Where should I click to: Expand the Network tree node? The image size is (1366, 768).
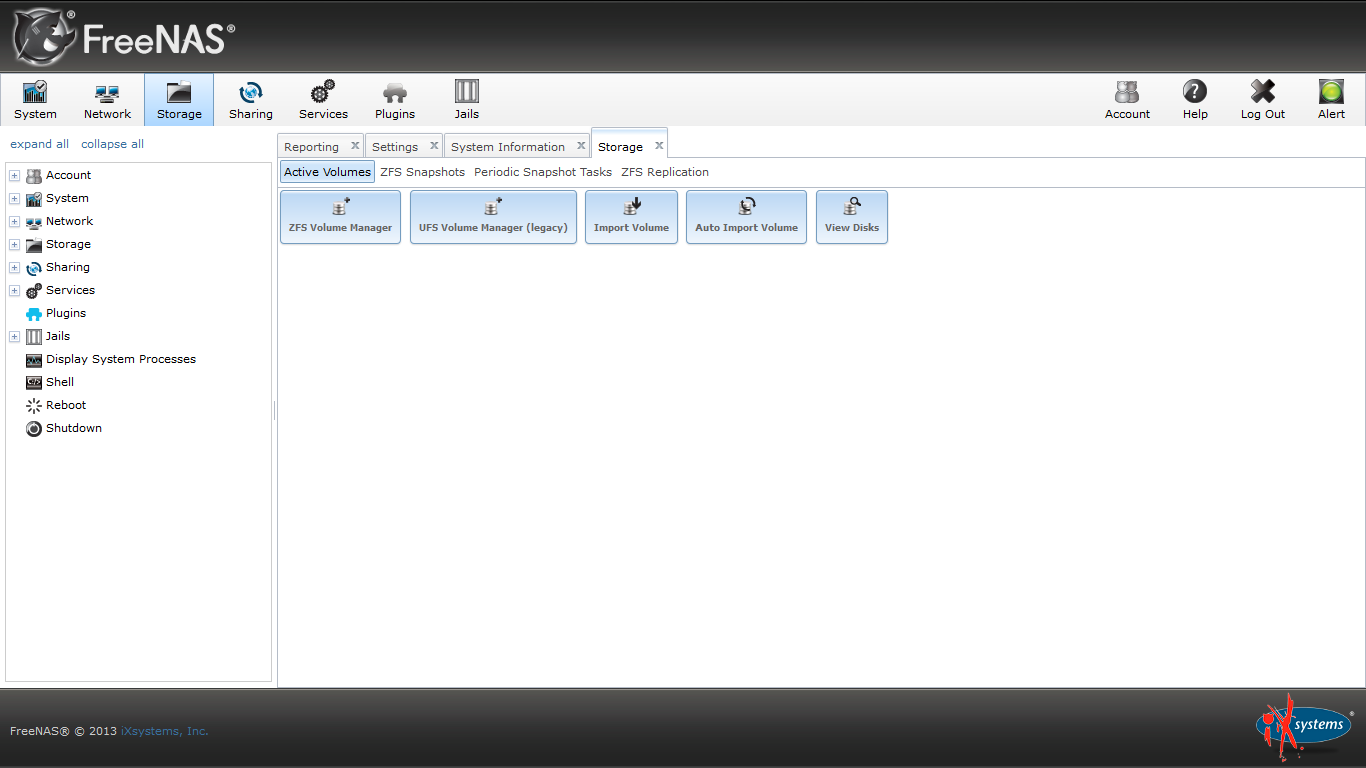coord(15,222)
